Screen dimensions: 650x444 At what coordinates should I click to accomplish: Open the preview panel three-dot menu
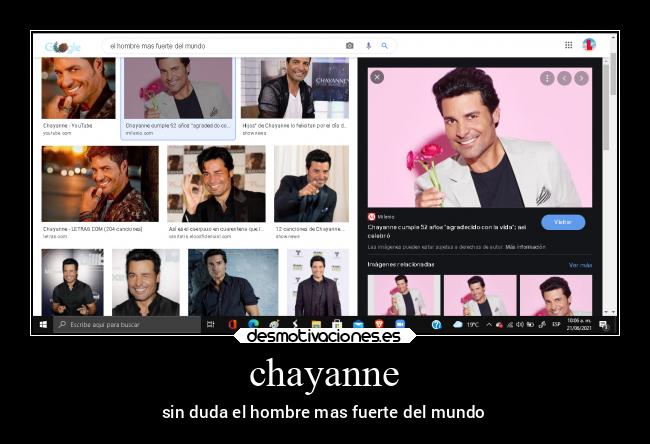[x=547, y=78]
